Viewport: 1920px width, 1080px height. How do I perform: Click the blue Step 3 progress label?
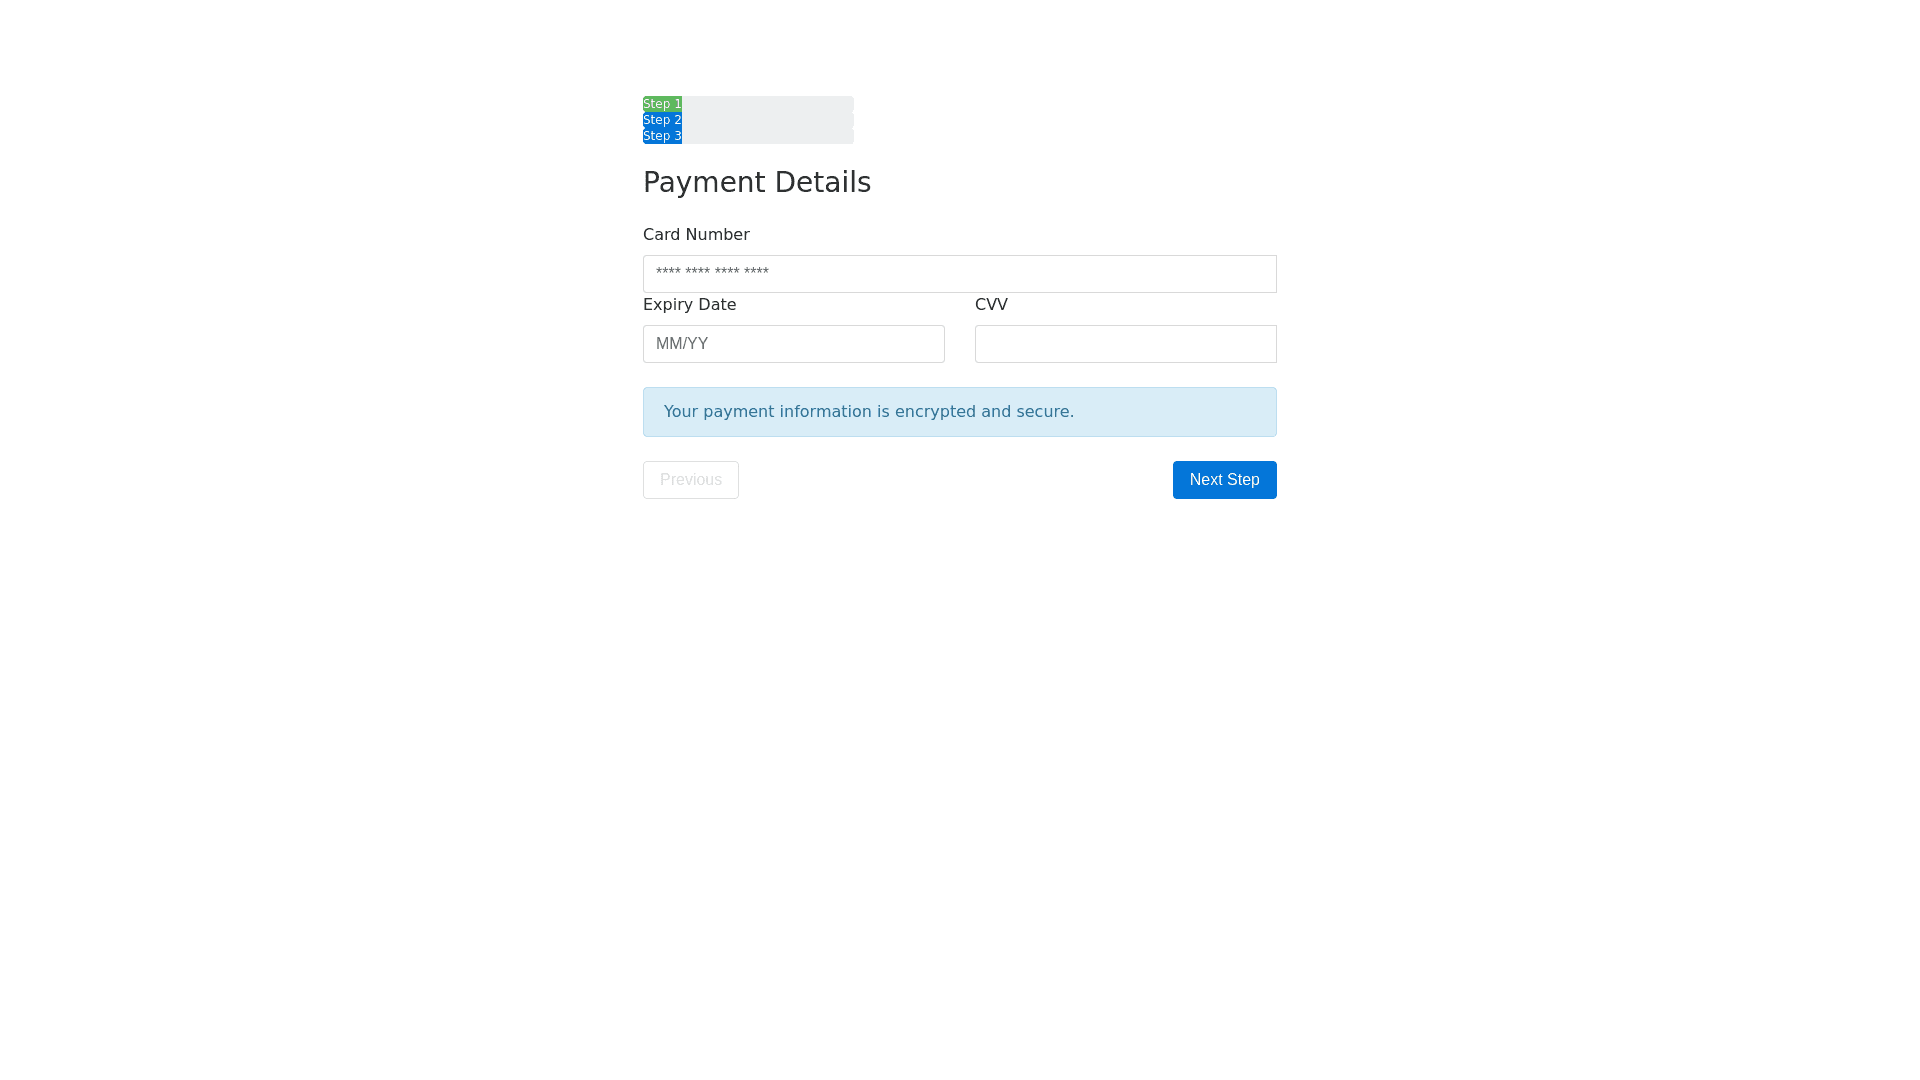click(662, 136)
